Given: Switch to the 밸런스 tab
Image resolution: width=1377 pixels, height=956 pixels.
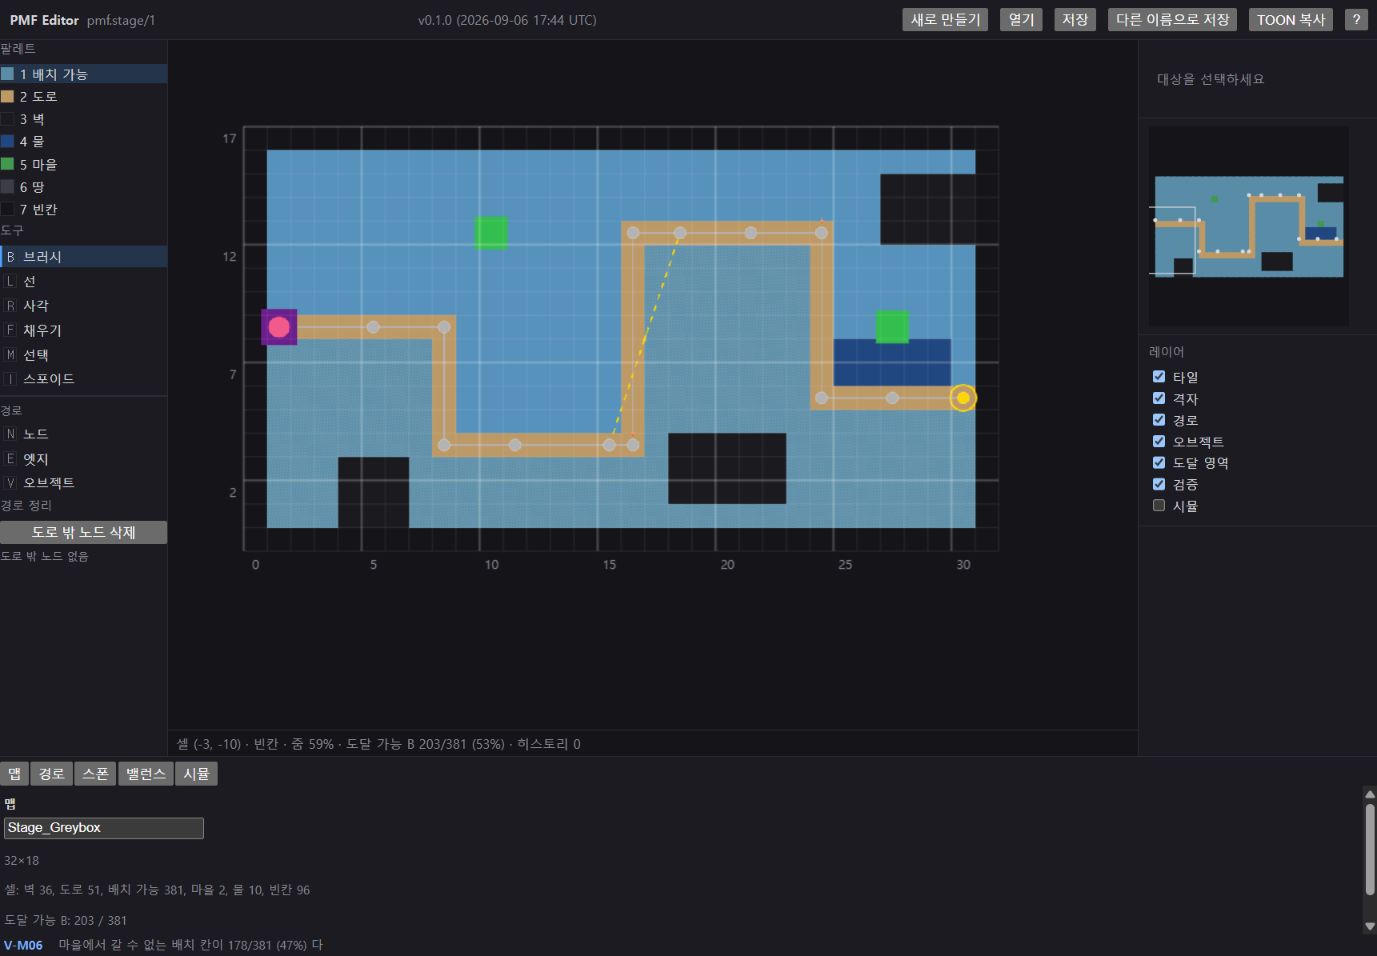Looking at the screenshot, I should pos(146,774).
